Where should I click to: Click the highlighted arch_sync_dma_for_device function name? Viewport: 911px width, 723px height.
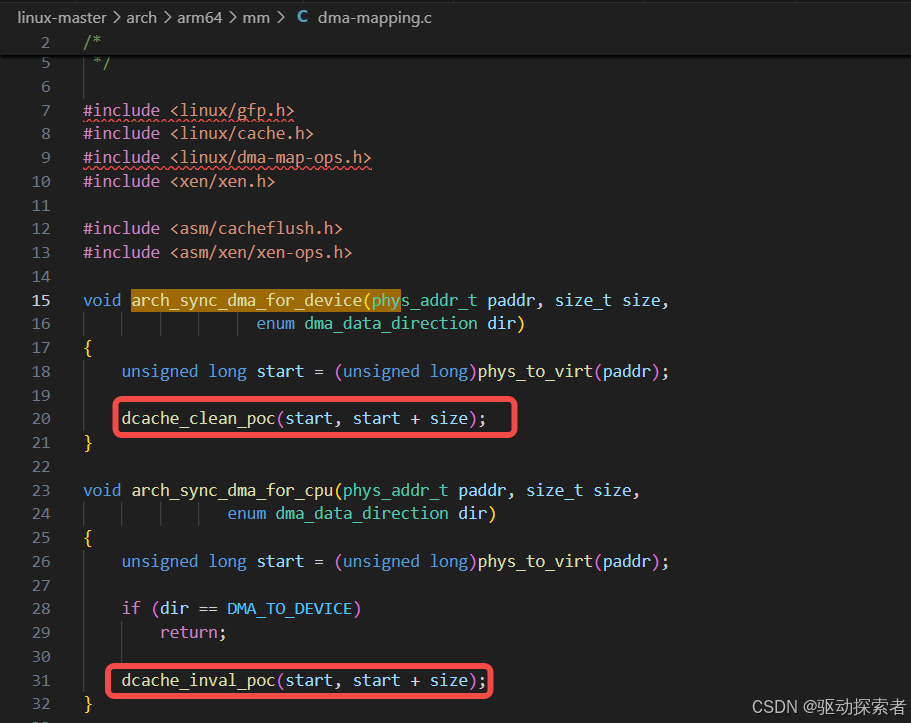[x=246, y=300]
